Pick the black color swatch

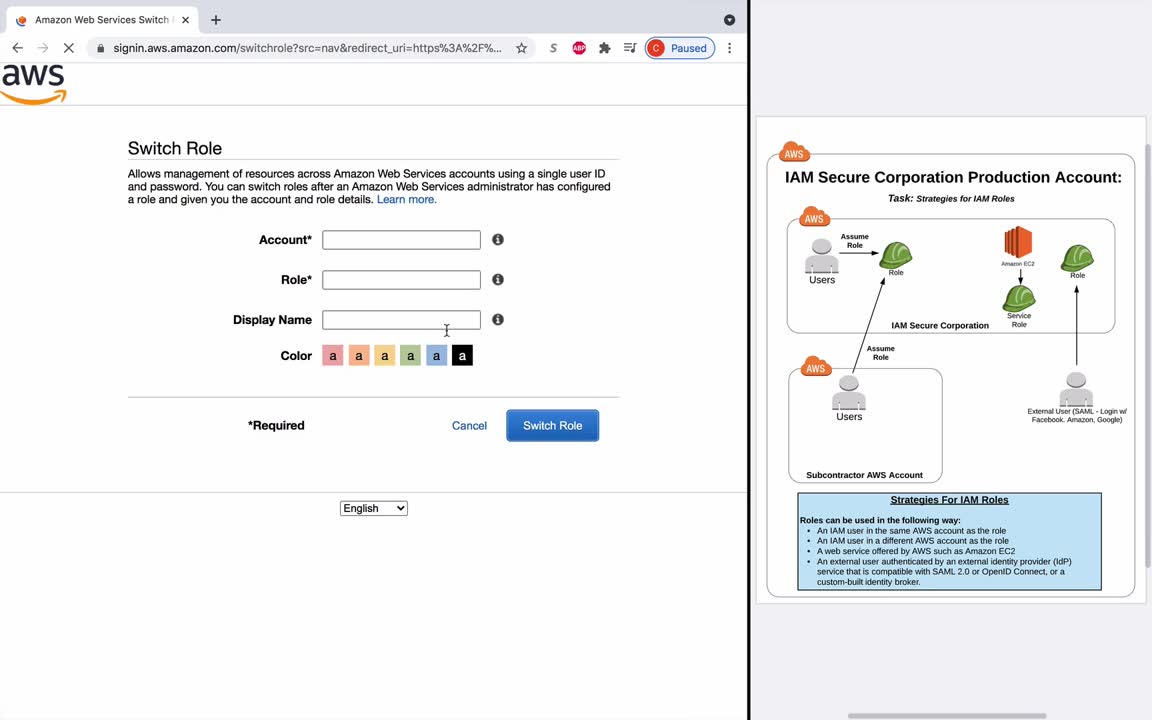click(462, 356)
